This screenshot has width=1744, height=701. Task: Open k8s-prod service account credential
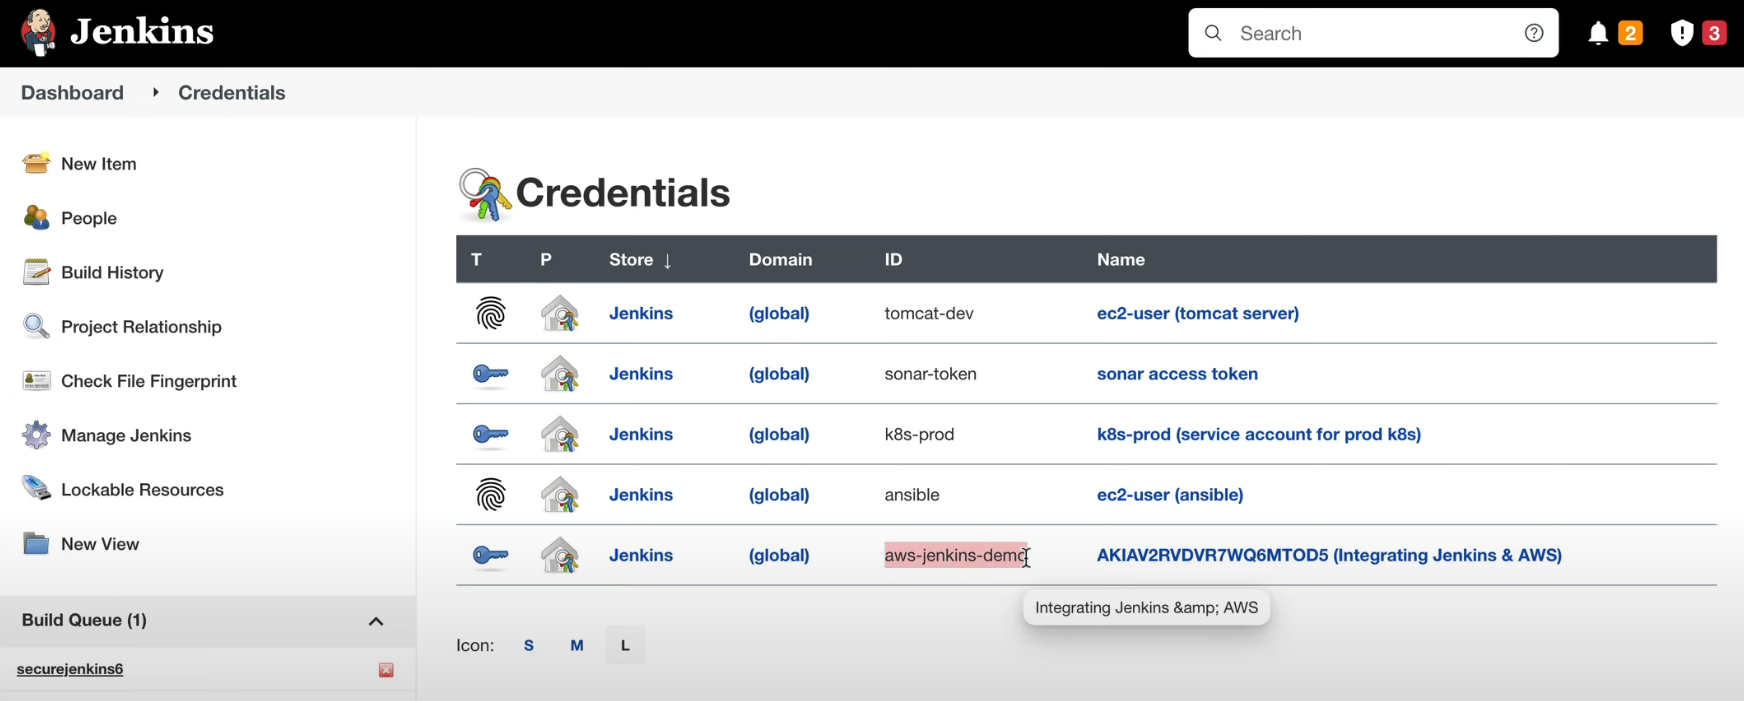click(1259, 434)
